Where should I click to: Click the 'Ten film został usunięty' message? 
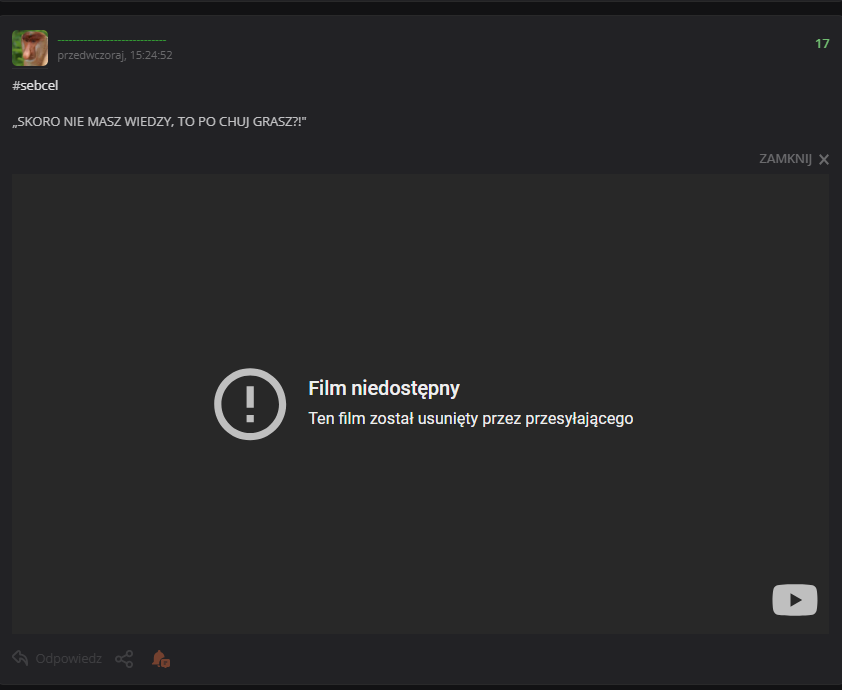click(x=470, y=419)
